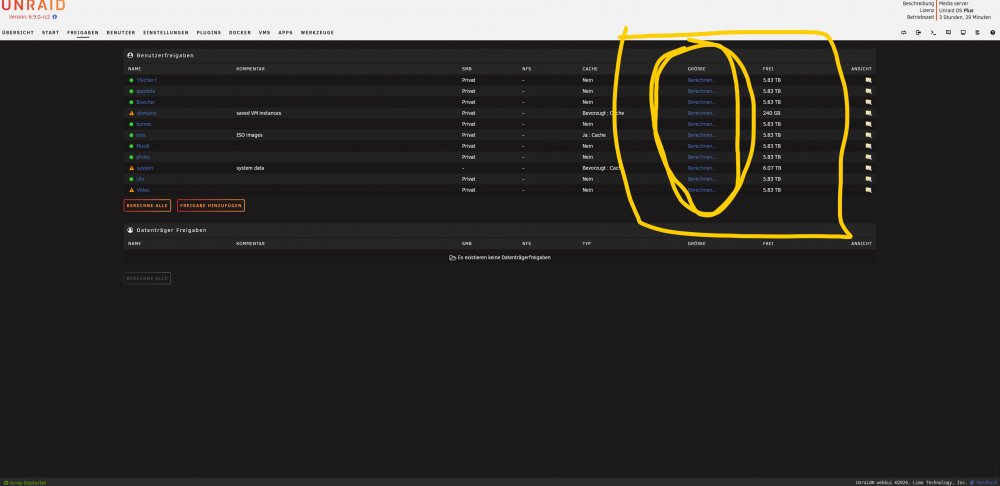This screenshot has height=486, width=1000.
Task: Open the Benutzer menu
Action: coord(121,33)
